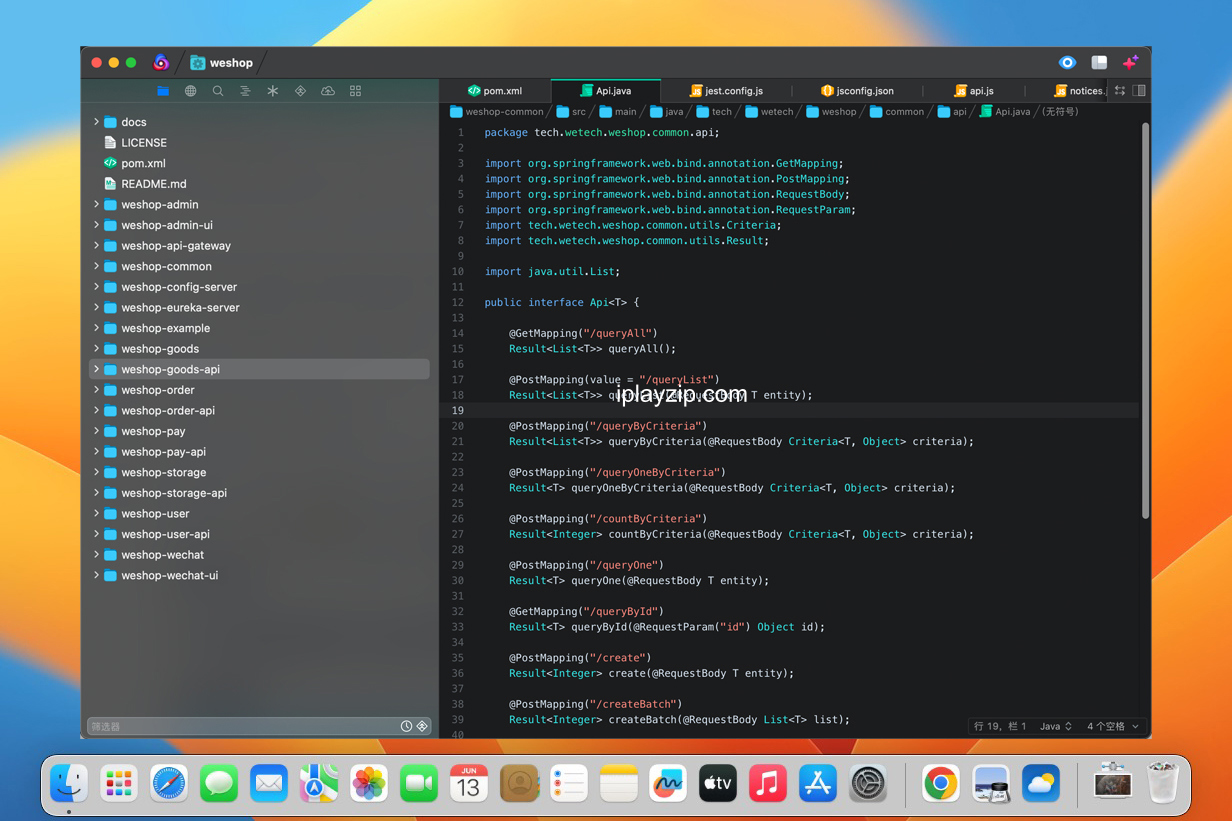Screen dimensions: 1232x821
Task: Open the Java language dropdown in status bar
Action: [1056, 726]
